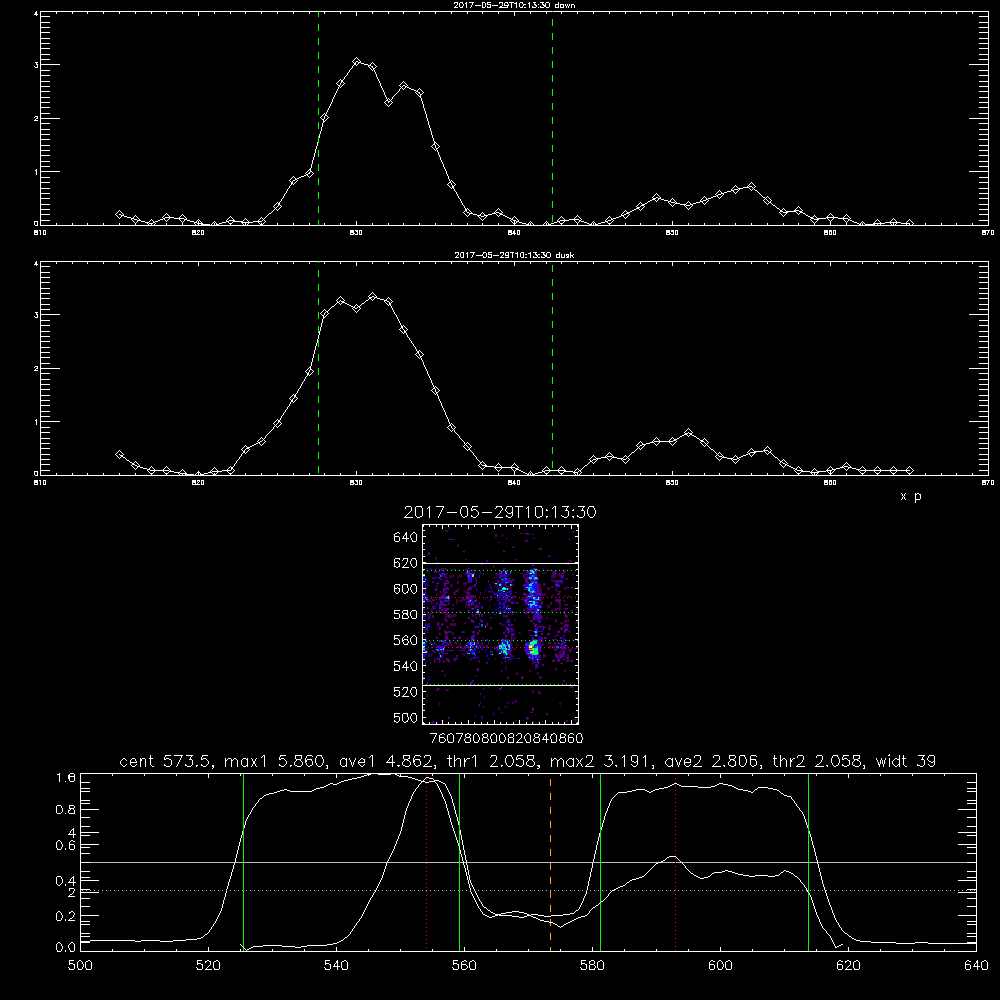
Task: Click the 620 tick label on bottom plot x-axis
Action: [x=848, y=966]
